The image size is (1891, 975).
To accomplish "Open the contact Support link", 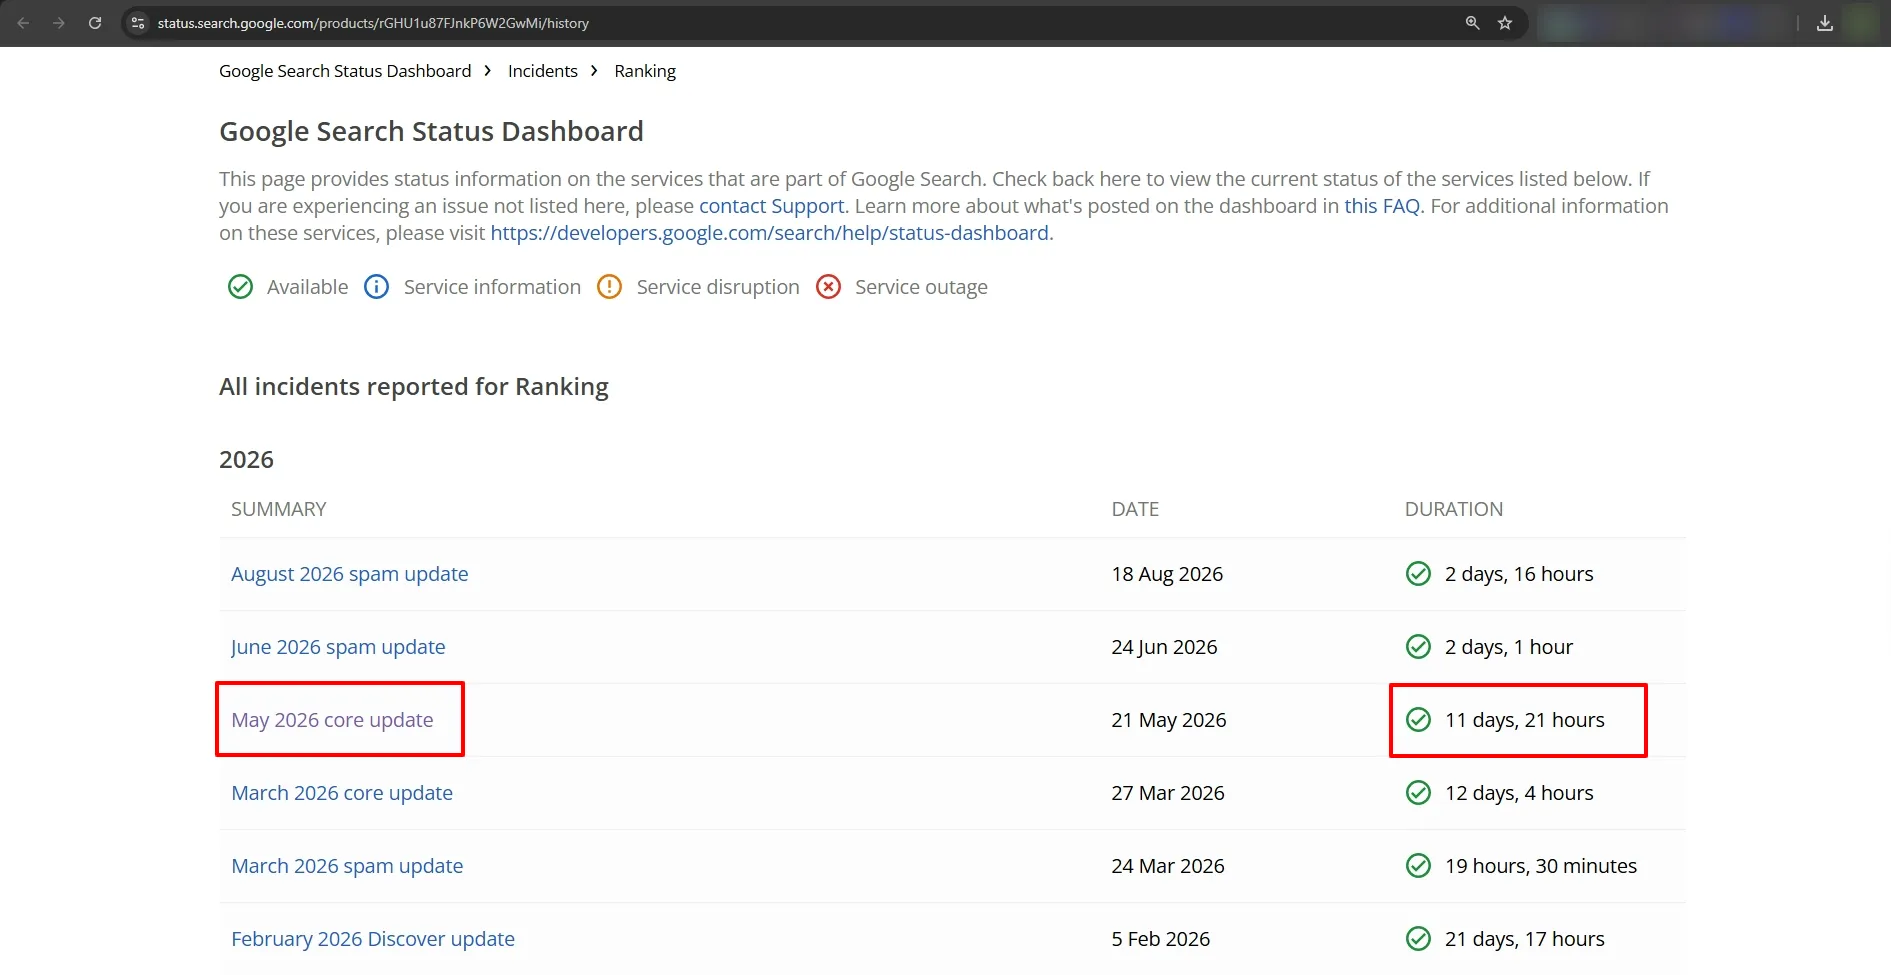I will [x=772, y=206].
